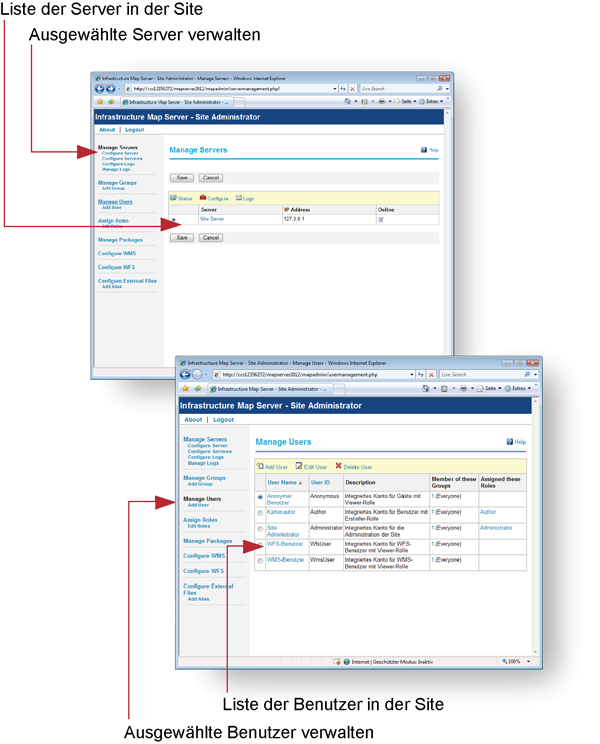Stop loading in Manage Users browser window
The image size is (600, 744).
tap(431, 374)
